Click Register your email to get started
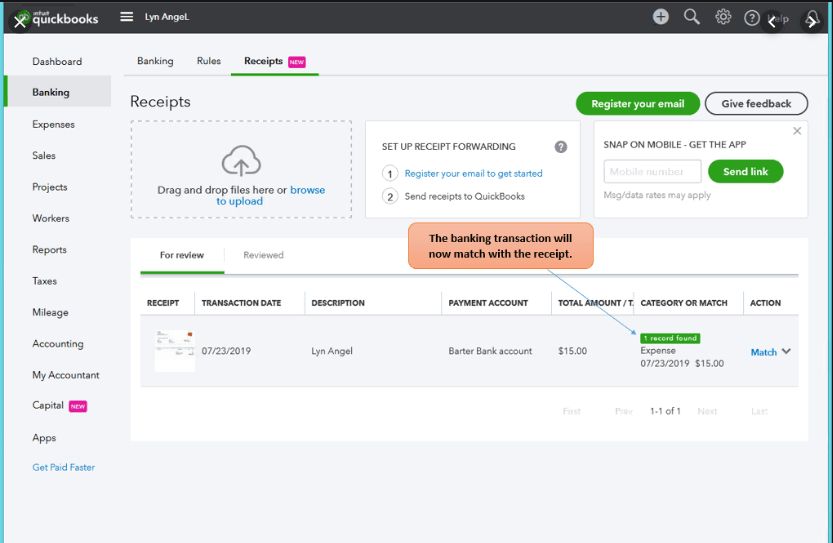This screenshot has width=833, height=543. coord(473,174)
